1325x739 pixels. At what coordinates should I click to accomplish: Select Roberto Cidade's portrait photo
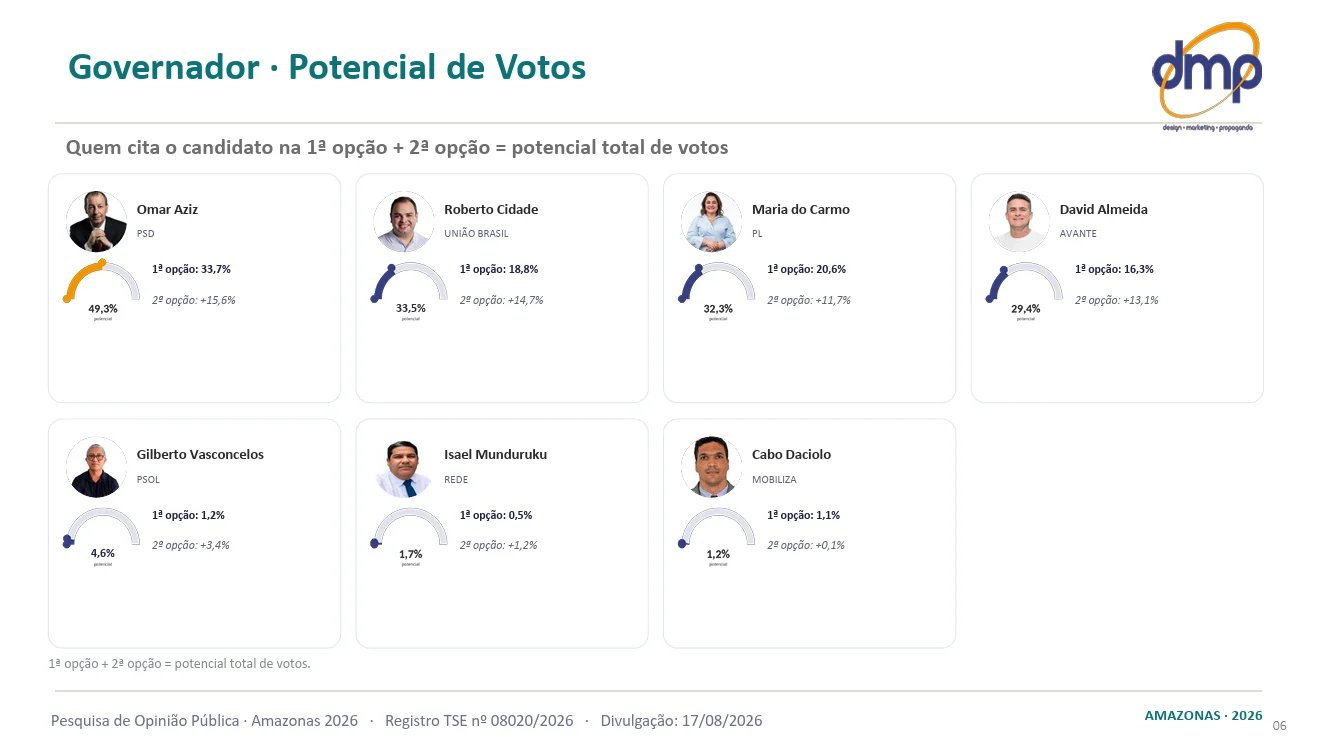404,221
